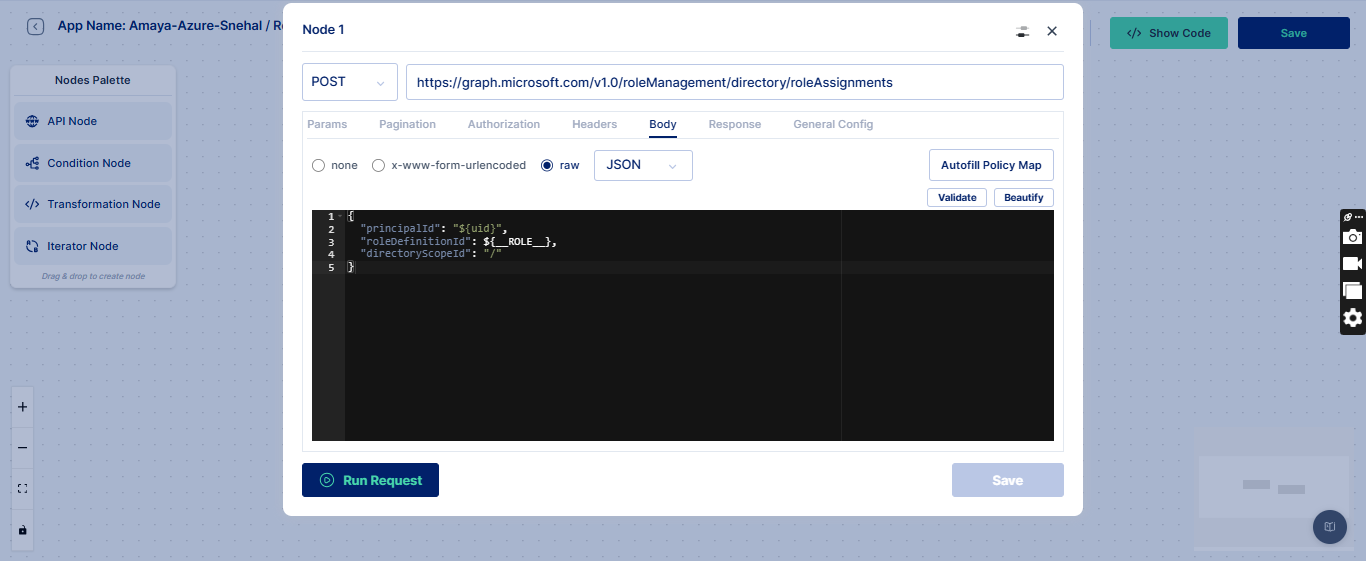The height and width of the screenshot is (561, 1366).
Task: Click the zoom in plus icon
Action: (22, 407)
